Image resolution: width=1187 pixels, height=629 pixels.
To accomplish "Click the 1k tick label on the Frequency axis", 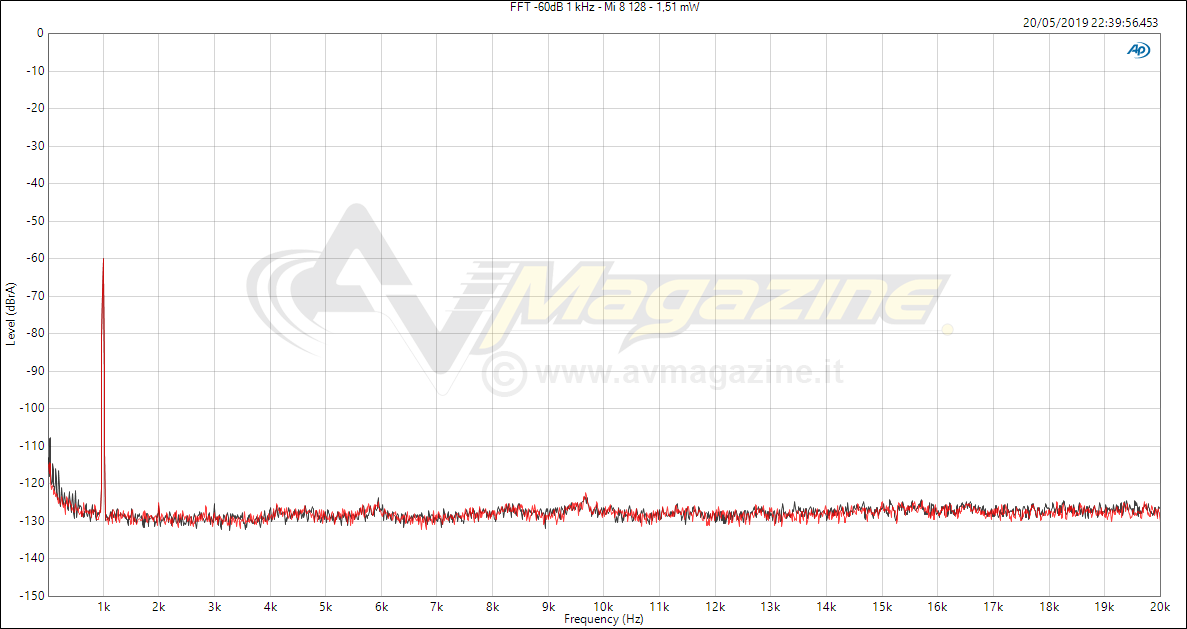I will coord(104,607).
